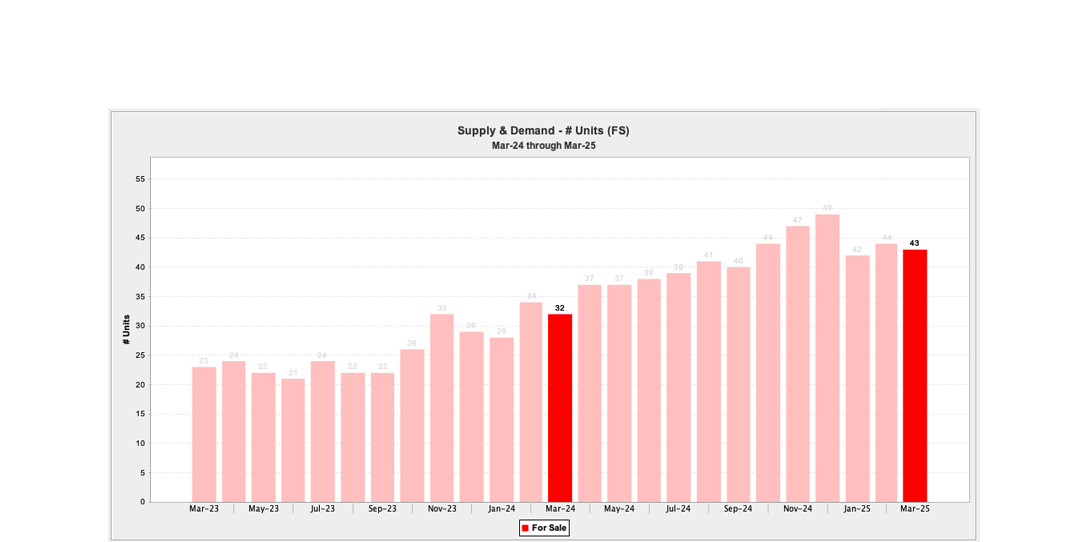
Task: Click the "# Units" y-axis label
Action: (126, 329)
